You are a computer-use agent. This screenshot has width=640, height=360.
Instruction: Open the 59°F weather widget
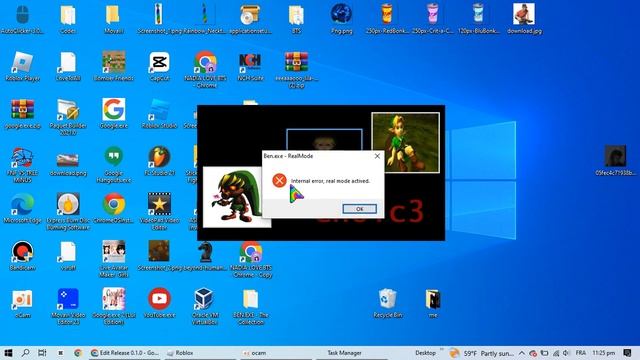(x=482, y=353)
